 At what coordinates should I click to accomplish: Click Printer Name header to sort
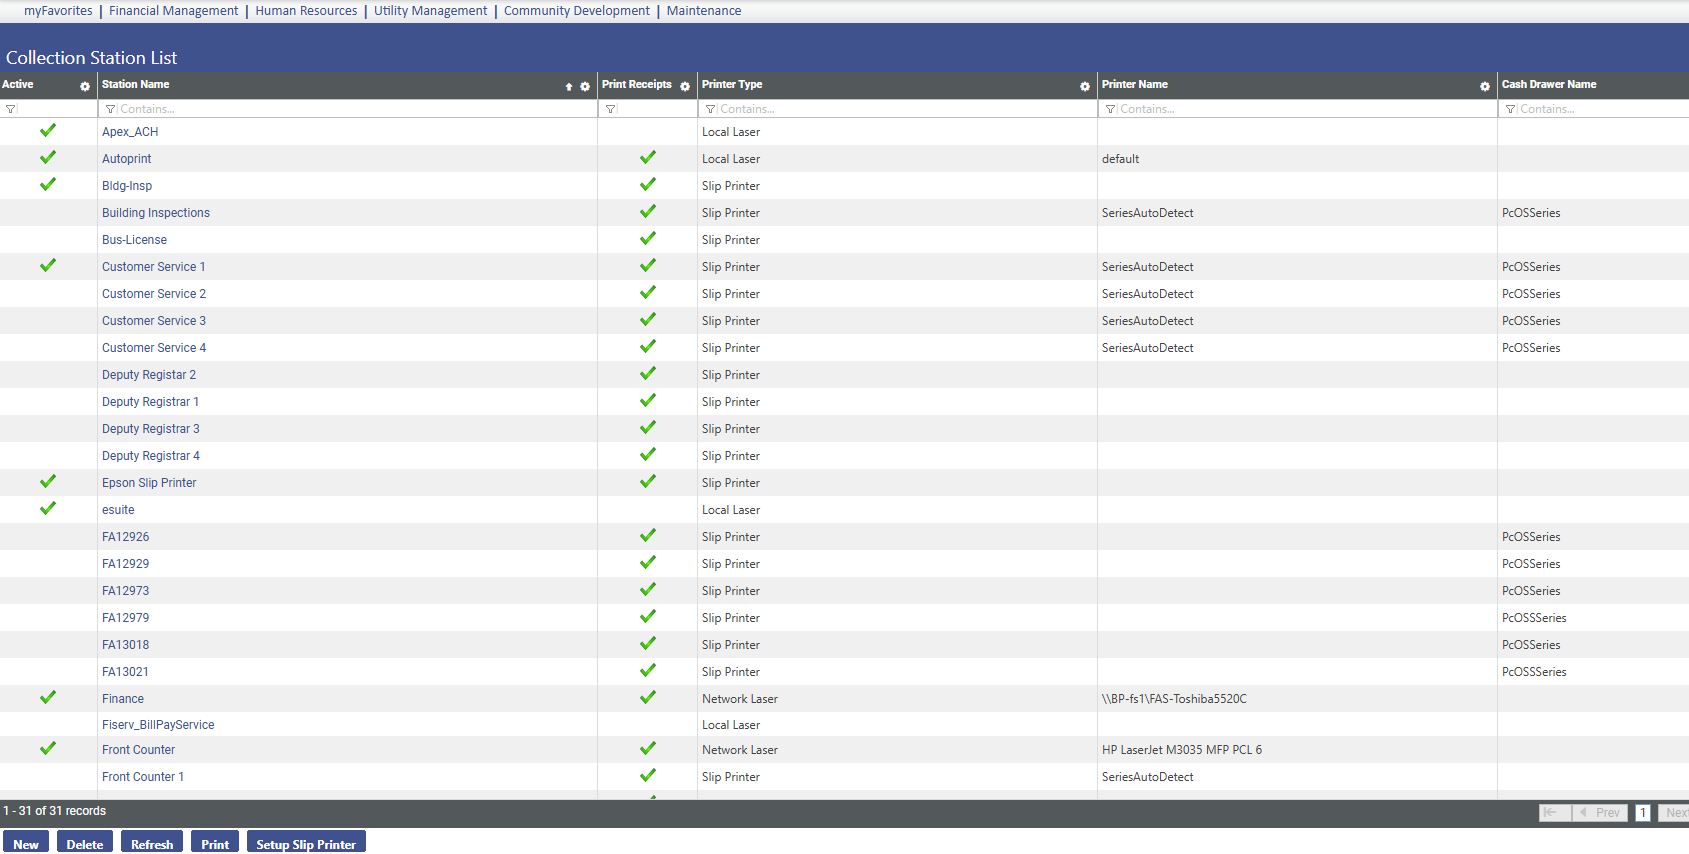point(1135,85)
